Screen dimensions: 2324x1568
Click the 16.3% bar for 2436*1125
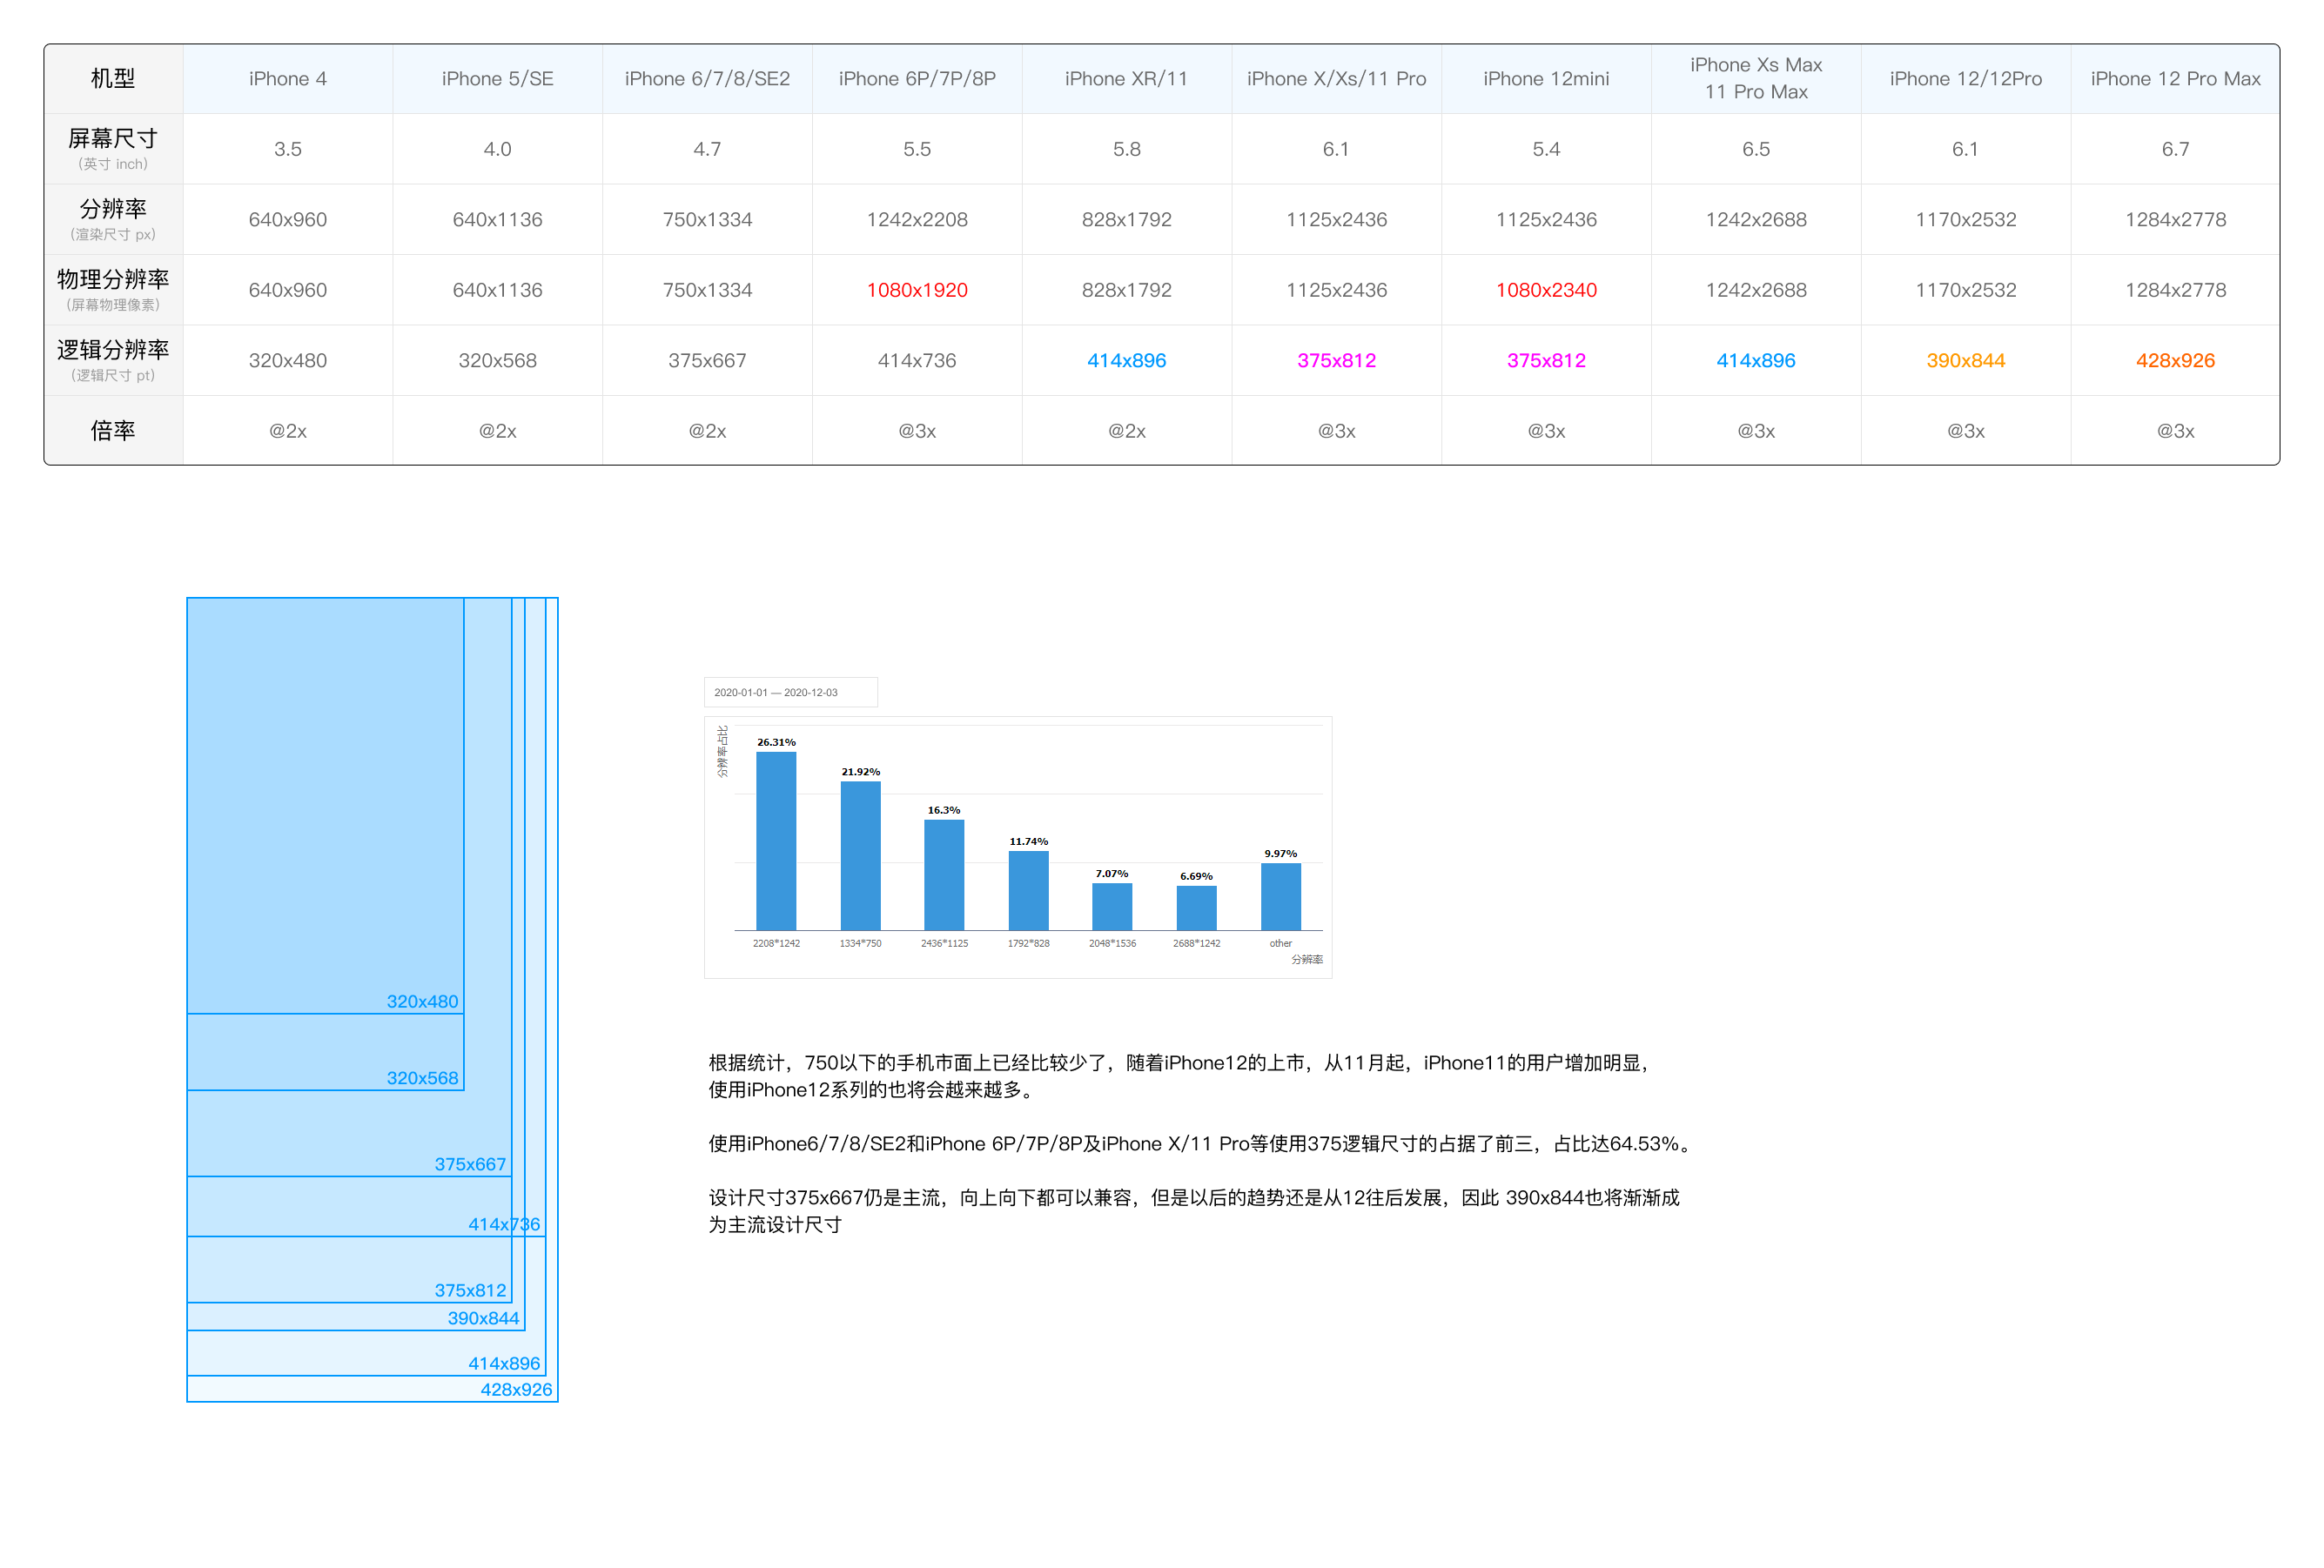[944, 875]
